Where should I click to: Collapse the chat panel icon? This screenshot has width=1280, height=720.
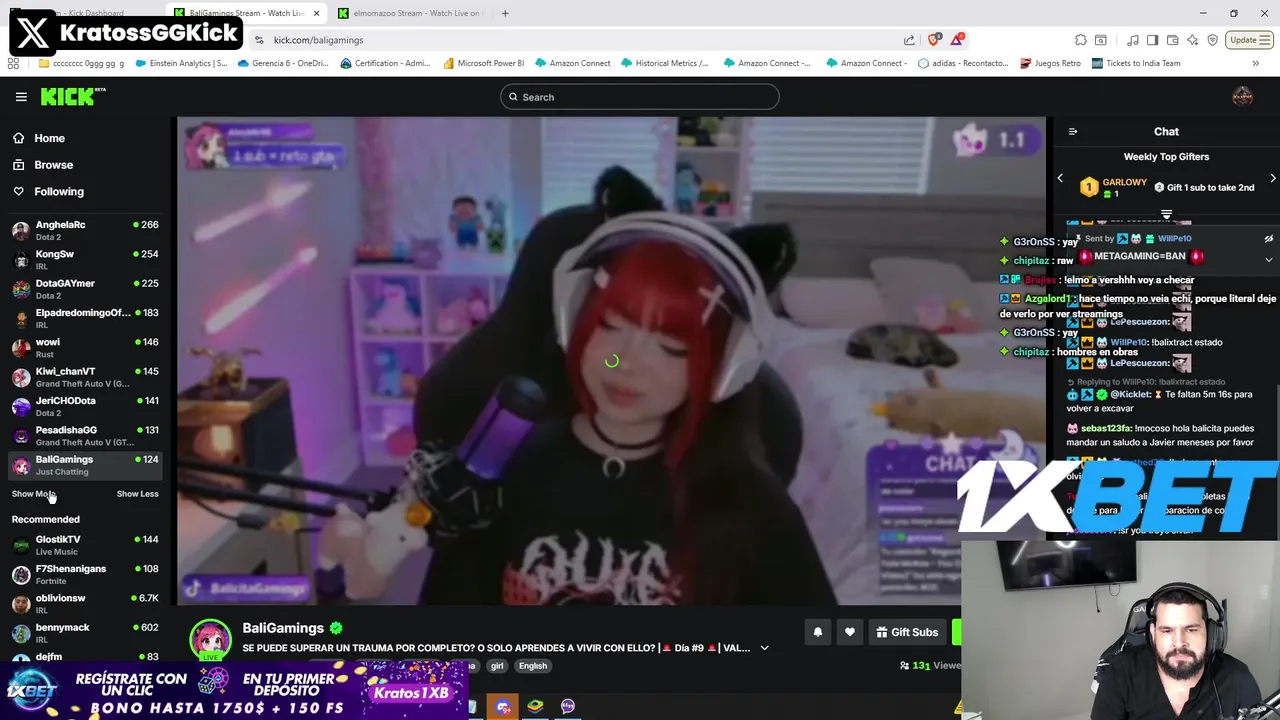click(1073, 132)
